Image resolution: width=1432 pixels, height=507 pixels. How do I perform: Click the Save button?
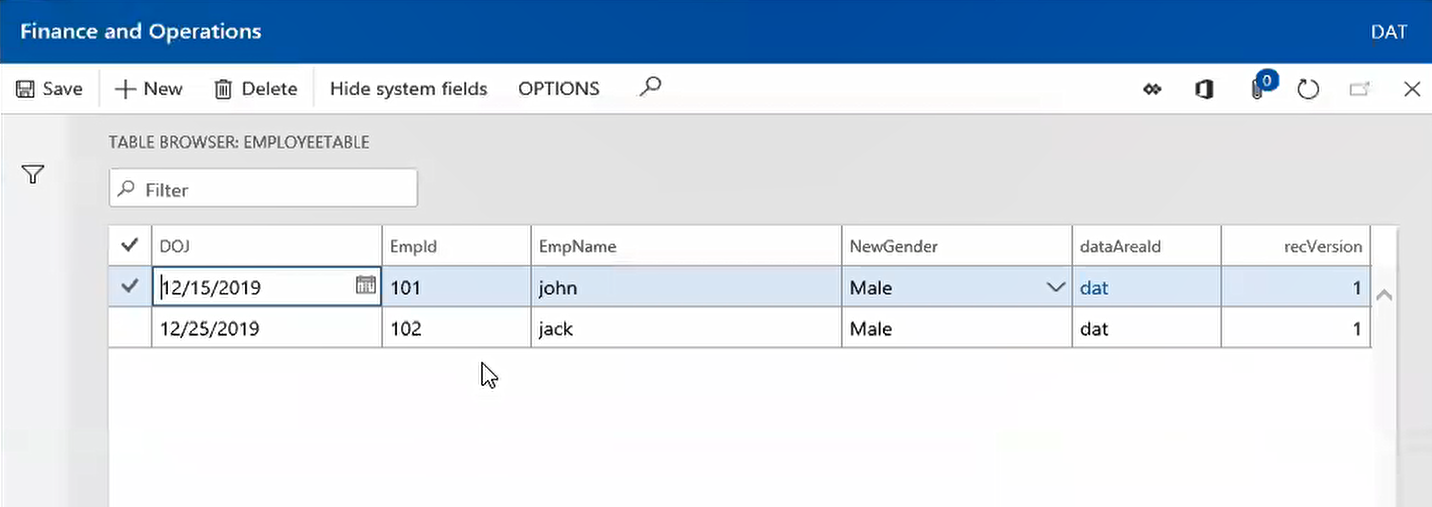click(x=49, y=89)
